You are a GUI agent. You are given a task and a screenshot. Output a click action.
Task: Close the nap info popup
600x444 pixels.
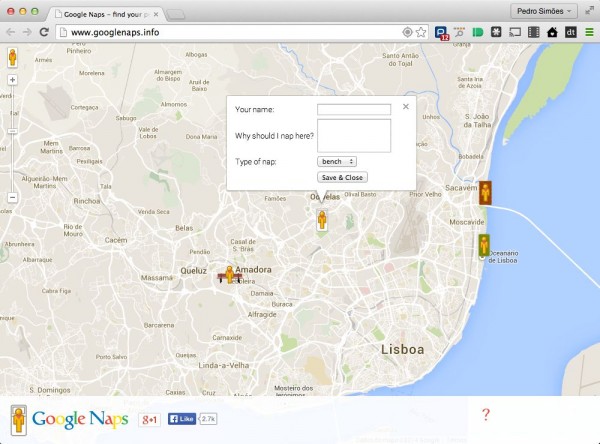coord(406,106)
